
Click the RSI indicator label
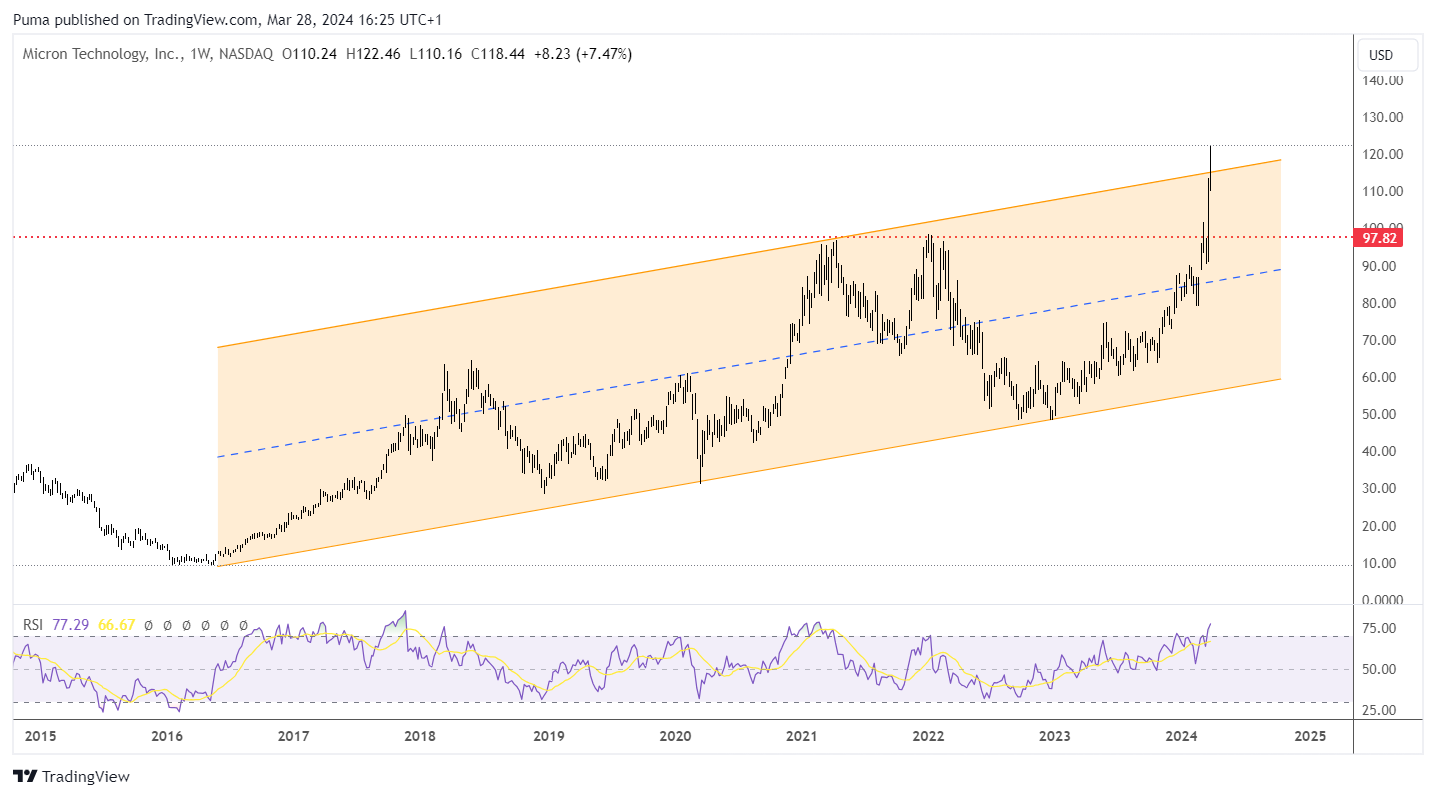pos(34,624)
